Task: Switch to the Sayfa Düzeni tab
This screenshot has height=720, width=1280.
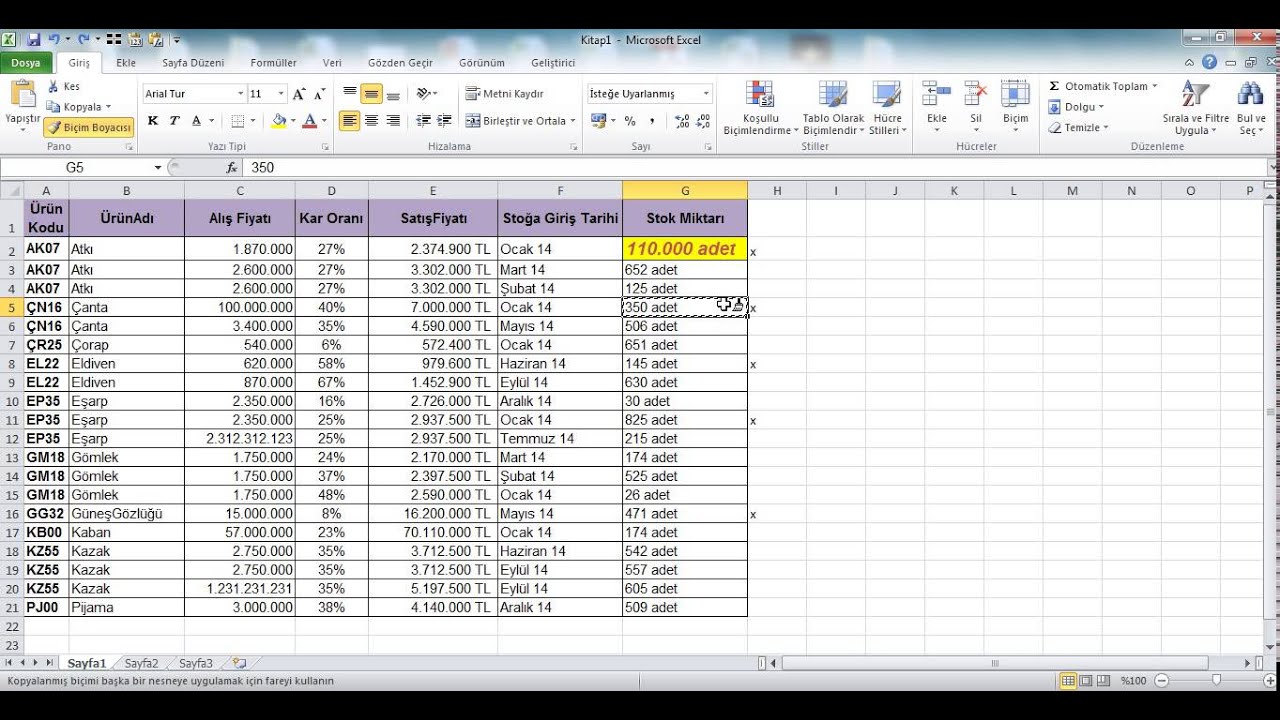Action: (193, 63)
